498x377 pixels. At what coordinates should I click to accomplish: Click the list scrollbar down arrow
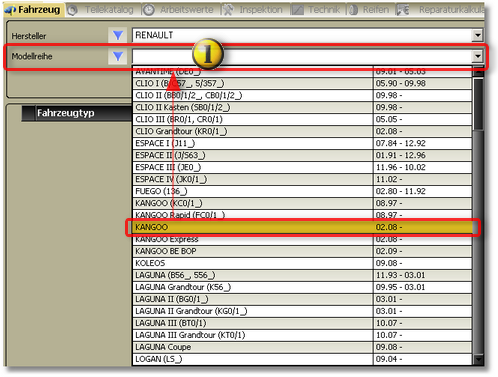pos(478,359)
